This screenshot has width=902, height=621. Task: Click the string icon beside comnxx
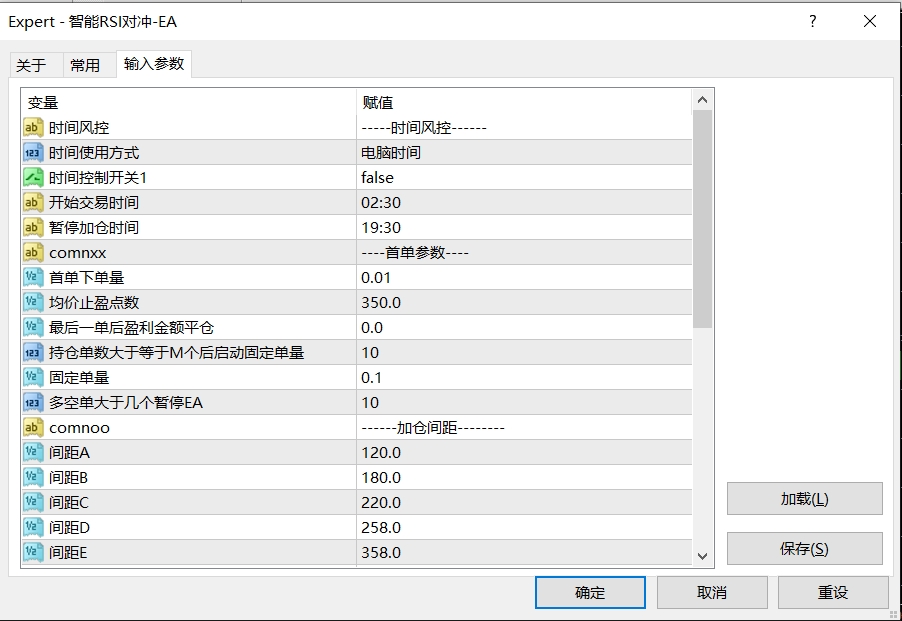tap(33, 252)
